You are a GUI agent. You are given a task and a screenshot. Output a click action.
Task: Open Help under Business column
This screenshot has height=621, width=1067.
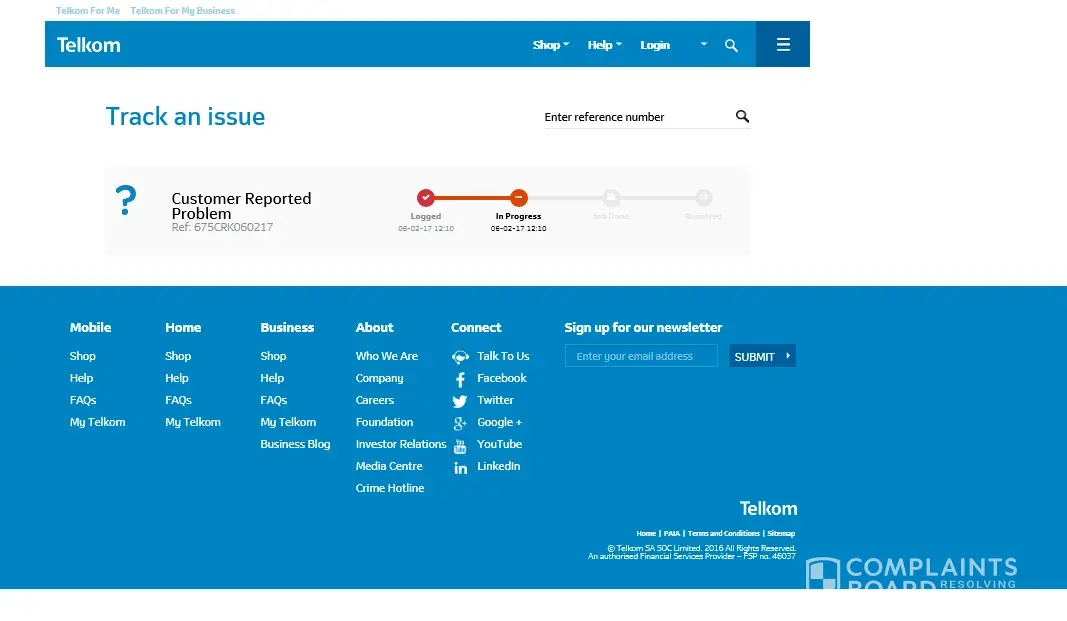point(272,377)
